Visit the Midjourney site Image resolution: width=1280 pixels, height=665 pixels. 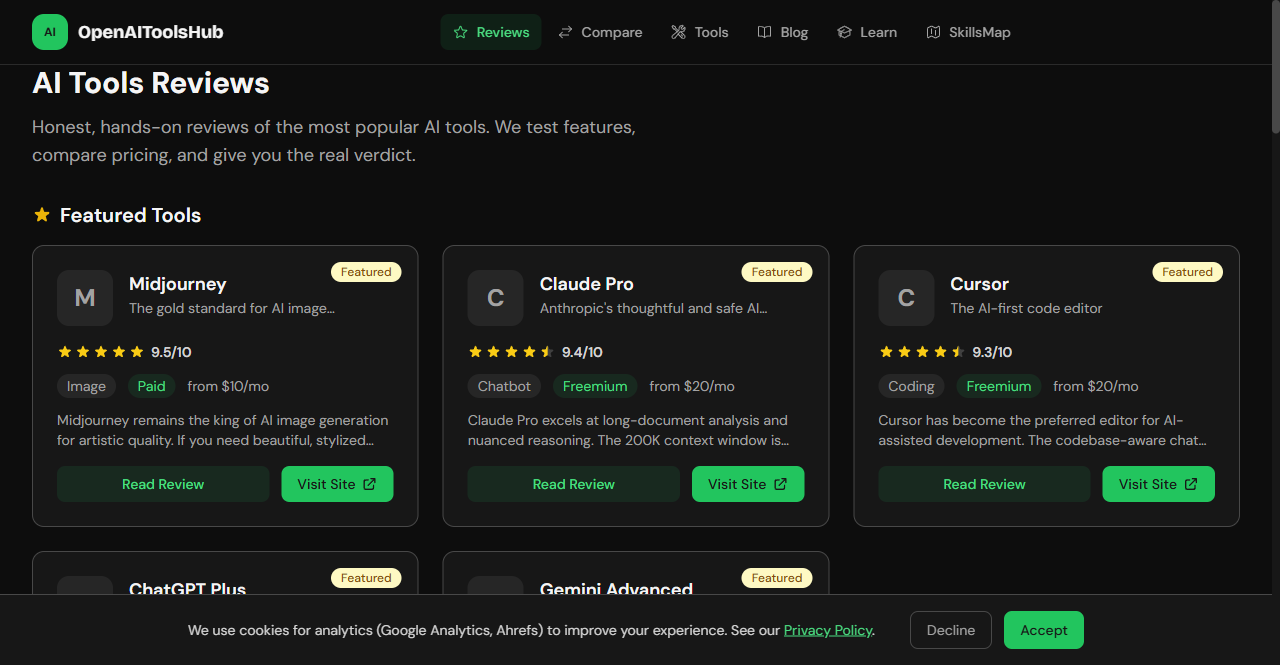337,484
